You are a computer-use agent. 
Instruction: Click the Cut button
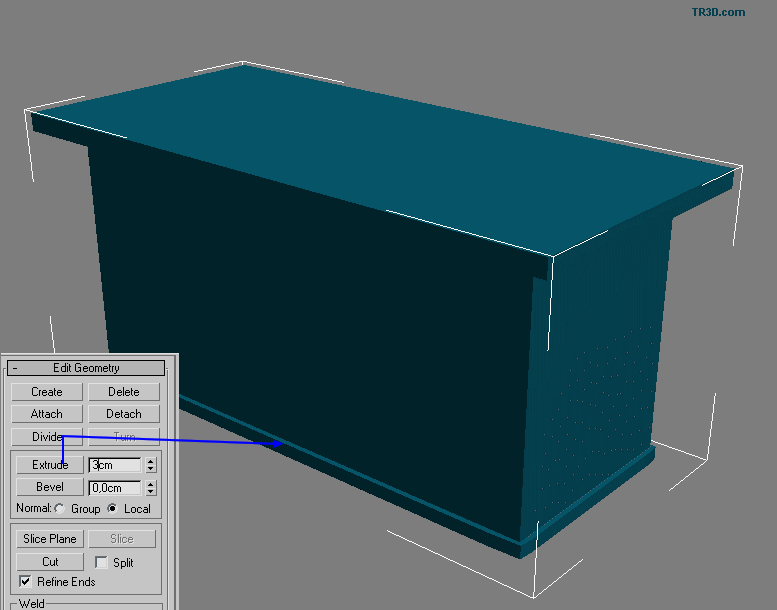pyautogui.click(x=49, y=562)
